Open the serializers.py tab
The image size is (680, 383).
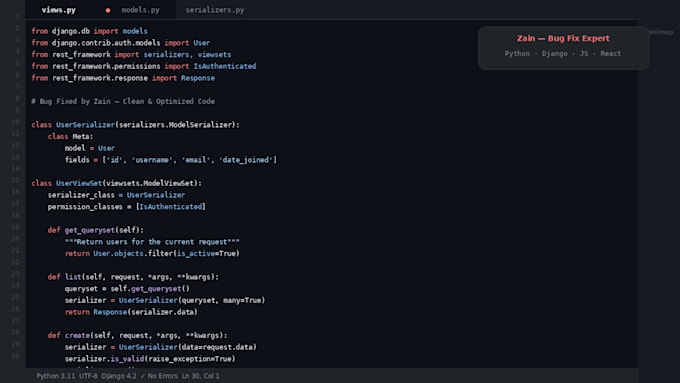click(x=215, y=10)
